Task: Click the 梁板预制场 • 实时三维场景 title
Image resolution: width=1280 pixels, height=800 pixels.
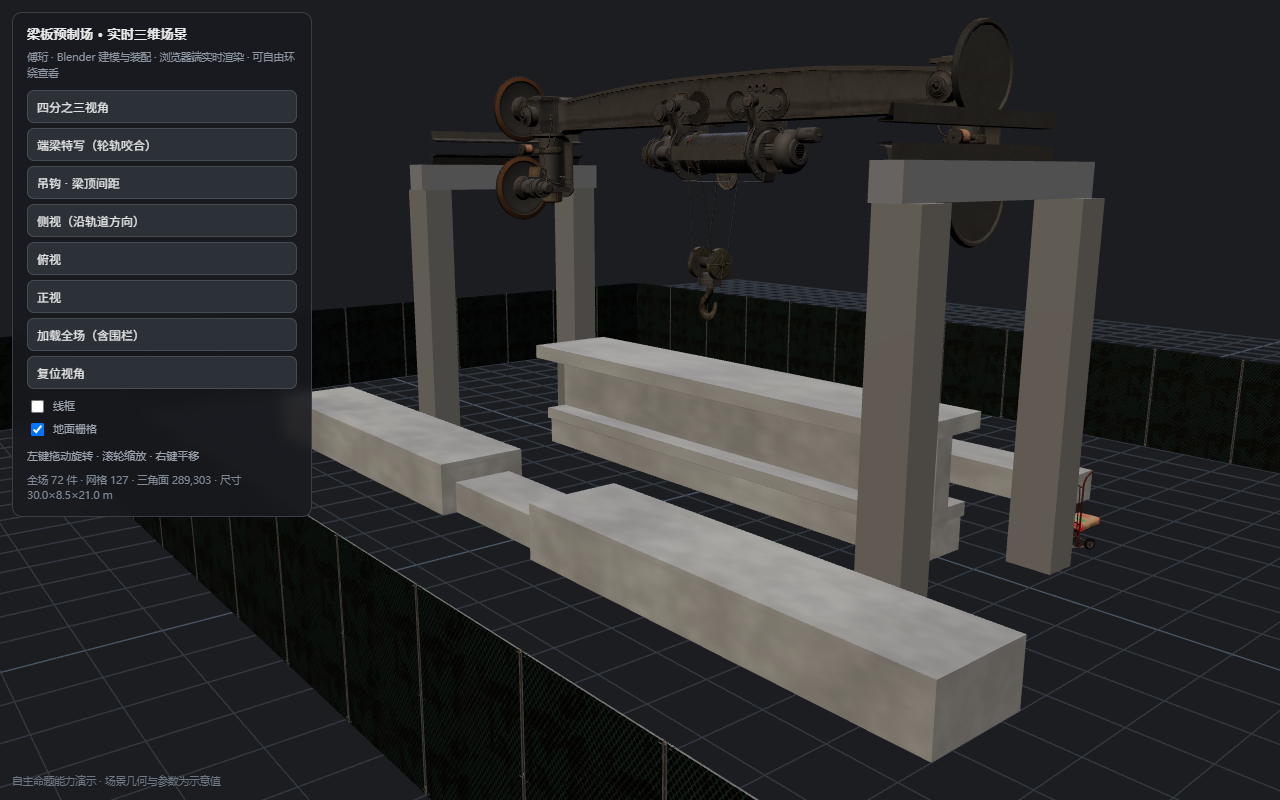Action: (107, 34)
